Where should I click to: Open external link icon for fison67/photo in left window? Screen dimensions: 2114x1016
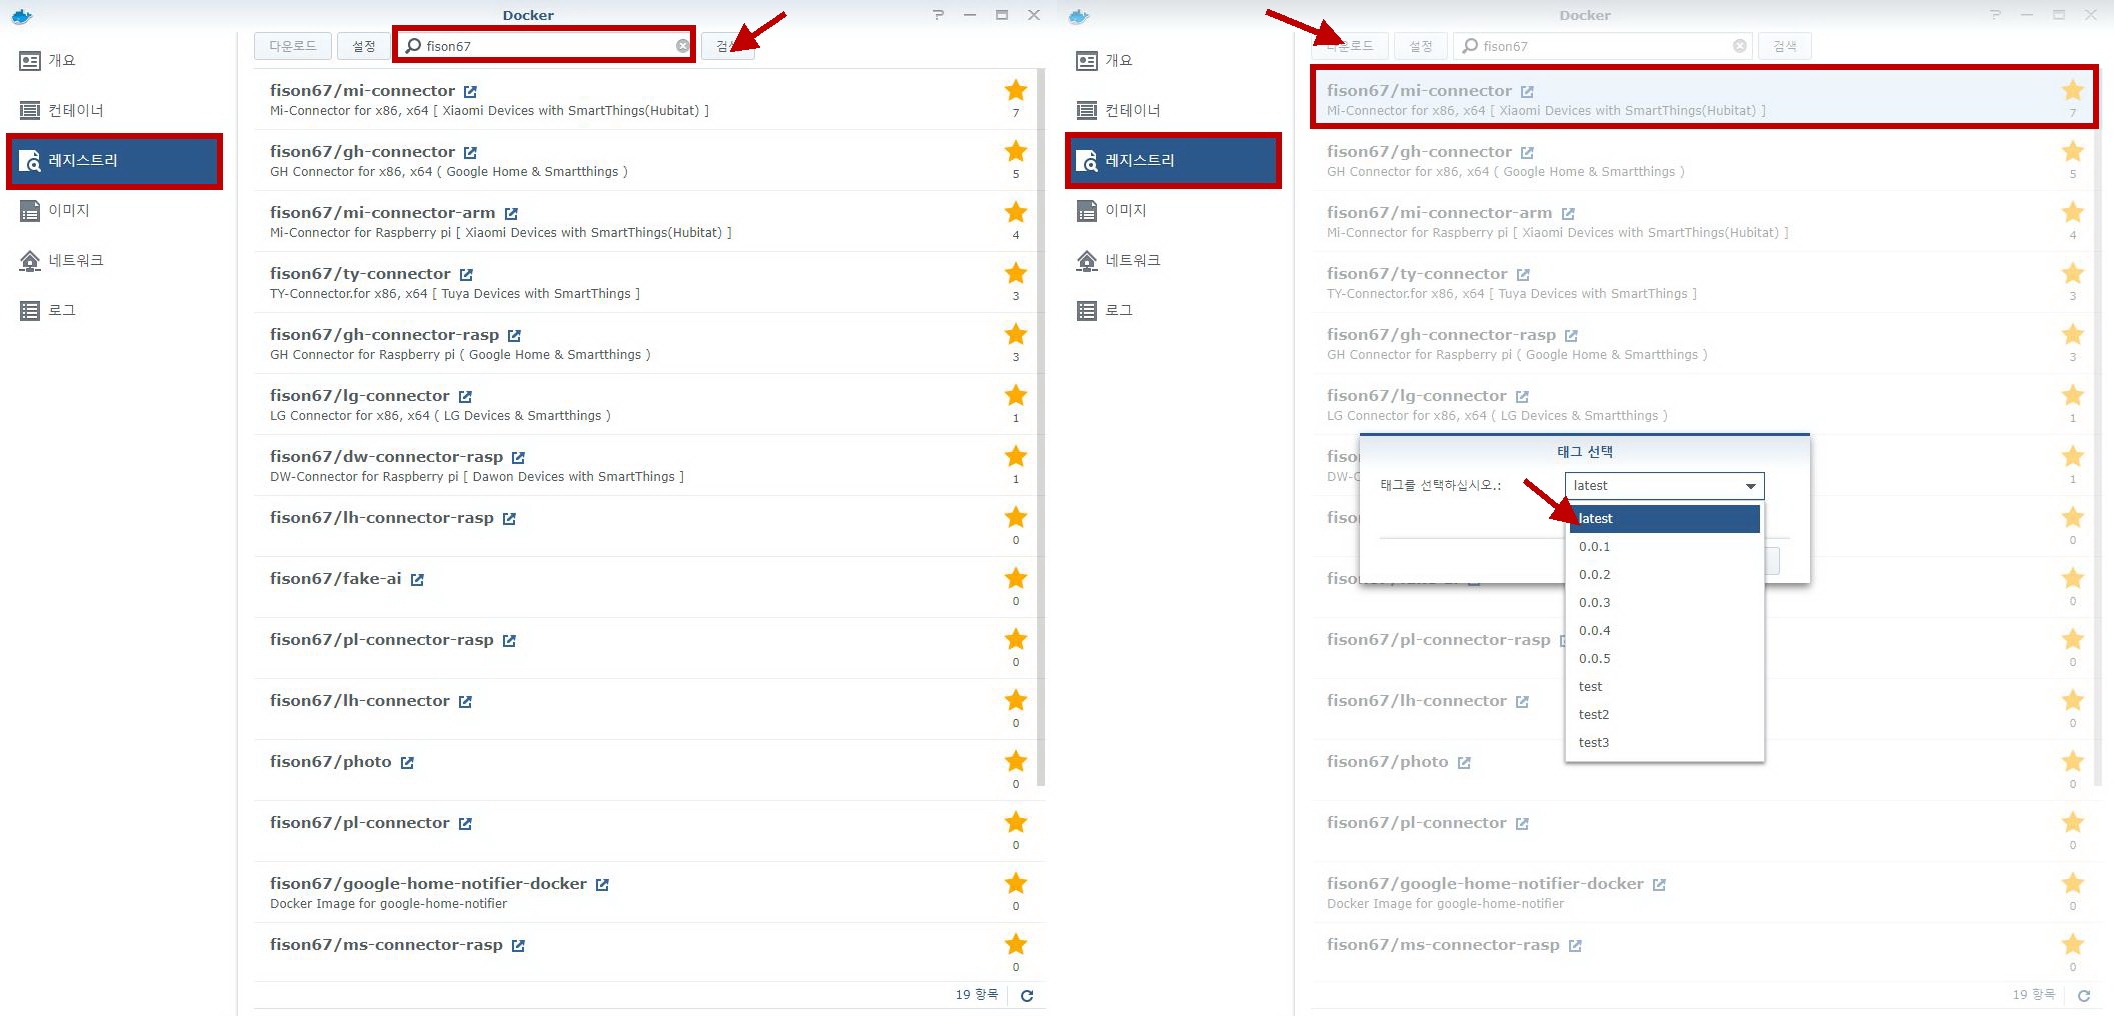point(407,763)
